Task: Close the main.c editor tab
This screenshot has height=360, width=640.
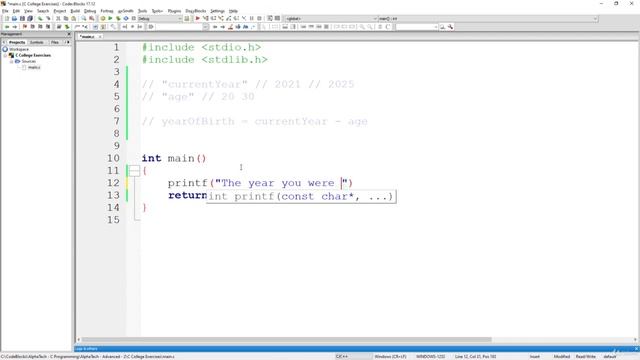Action: coord(100,37)
